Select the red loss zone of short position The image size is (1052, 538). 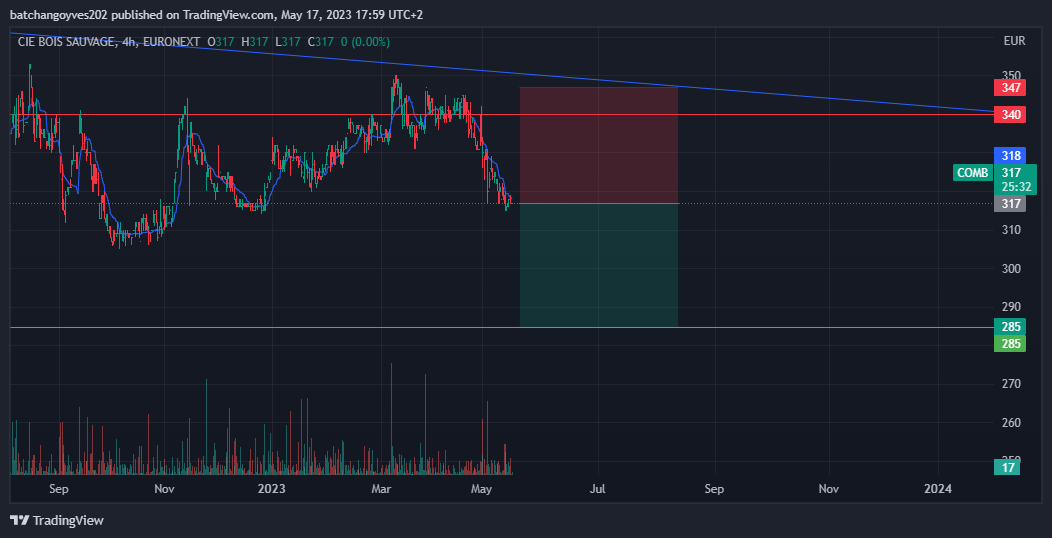599,145
